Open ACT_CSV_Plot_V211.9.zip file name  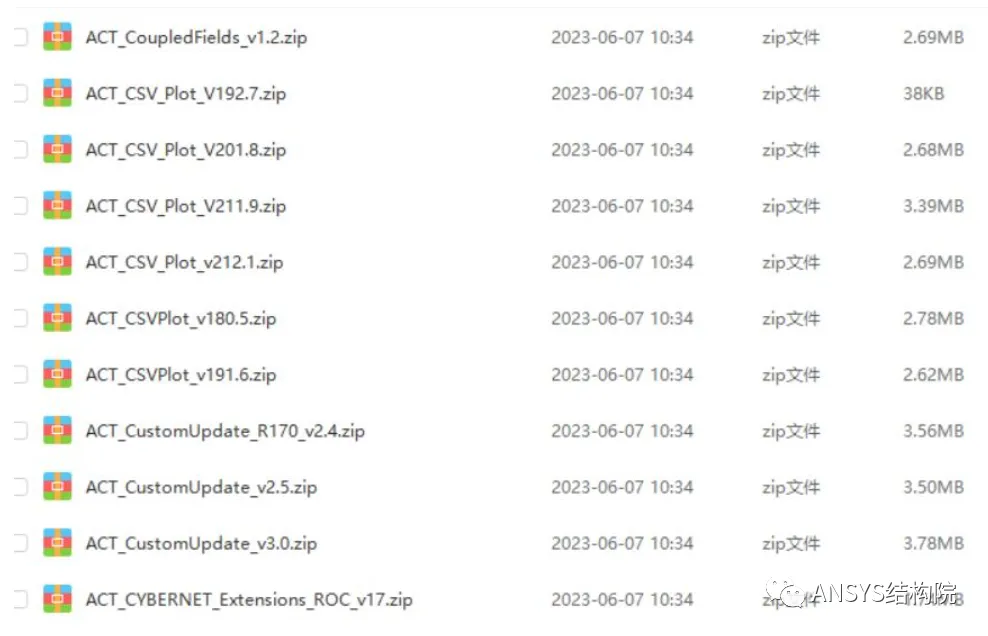pyautogui.click(x=186, y=206)
